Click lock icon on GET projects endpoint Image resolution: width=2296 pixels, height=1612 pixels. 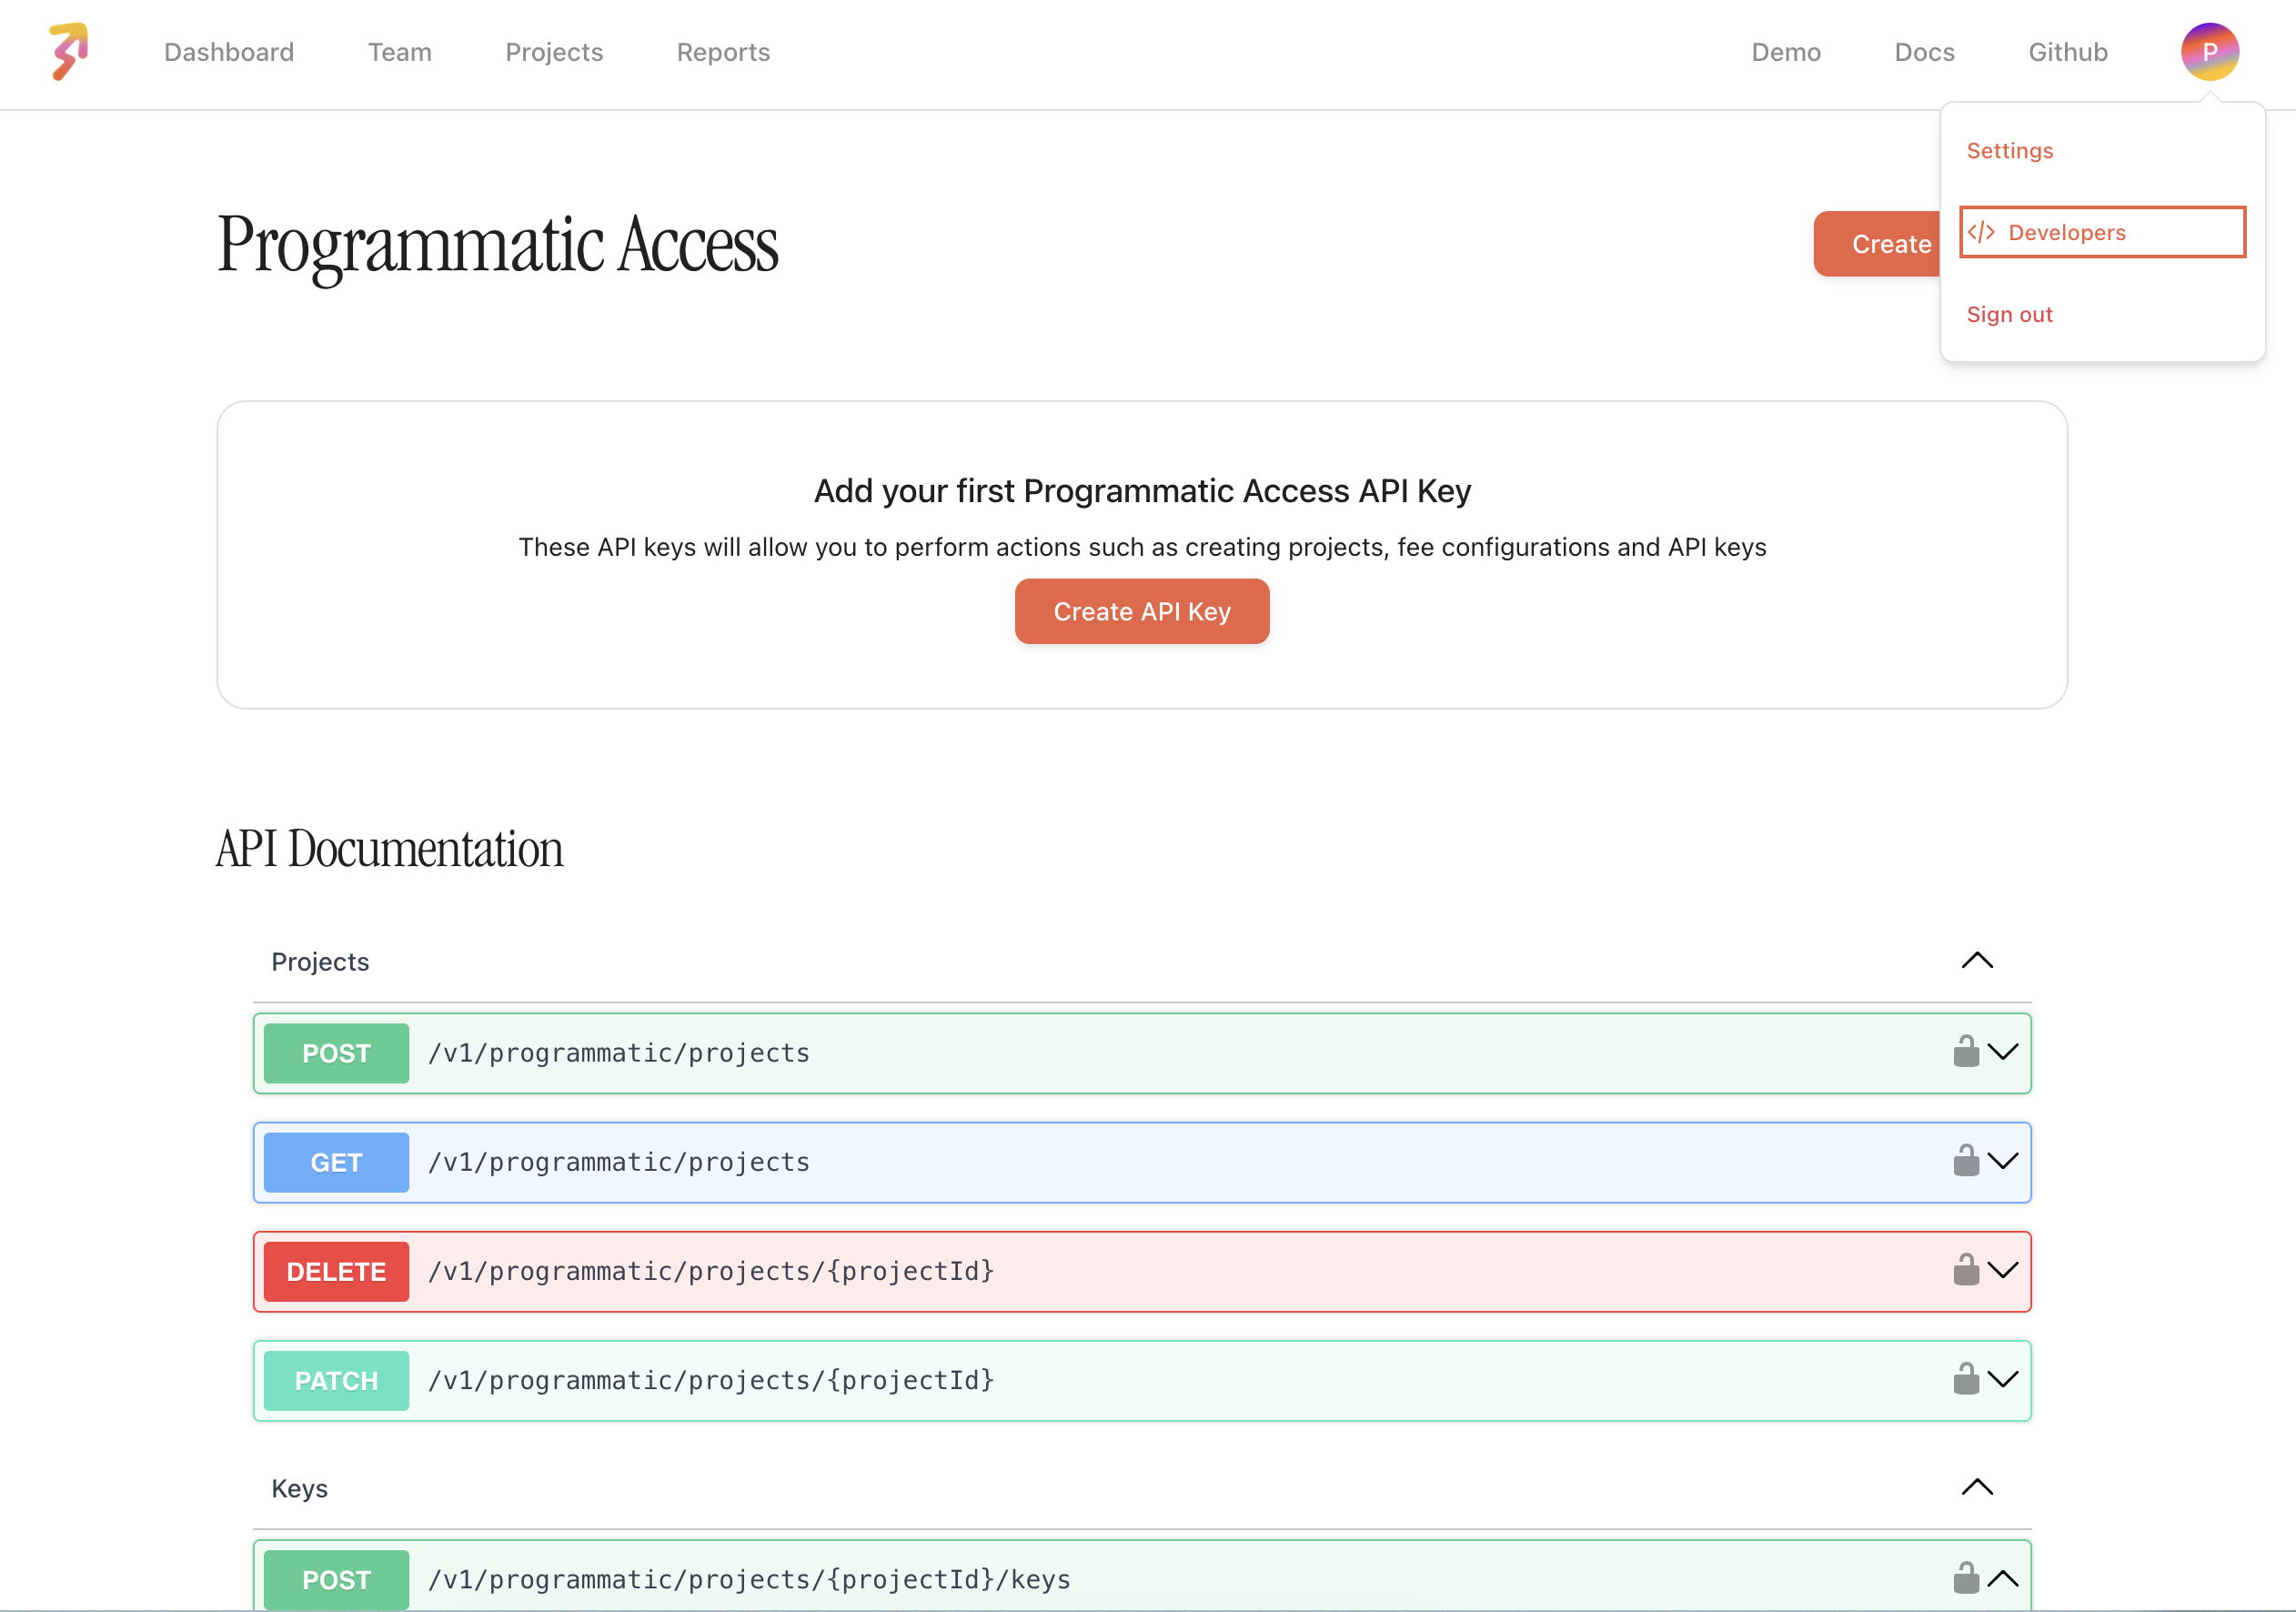[x=1965, y=1161]
